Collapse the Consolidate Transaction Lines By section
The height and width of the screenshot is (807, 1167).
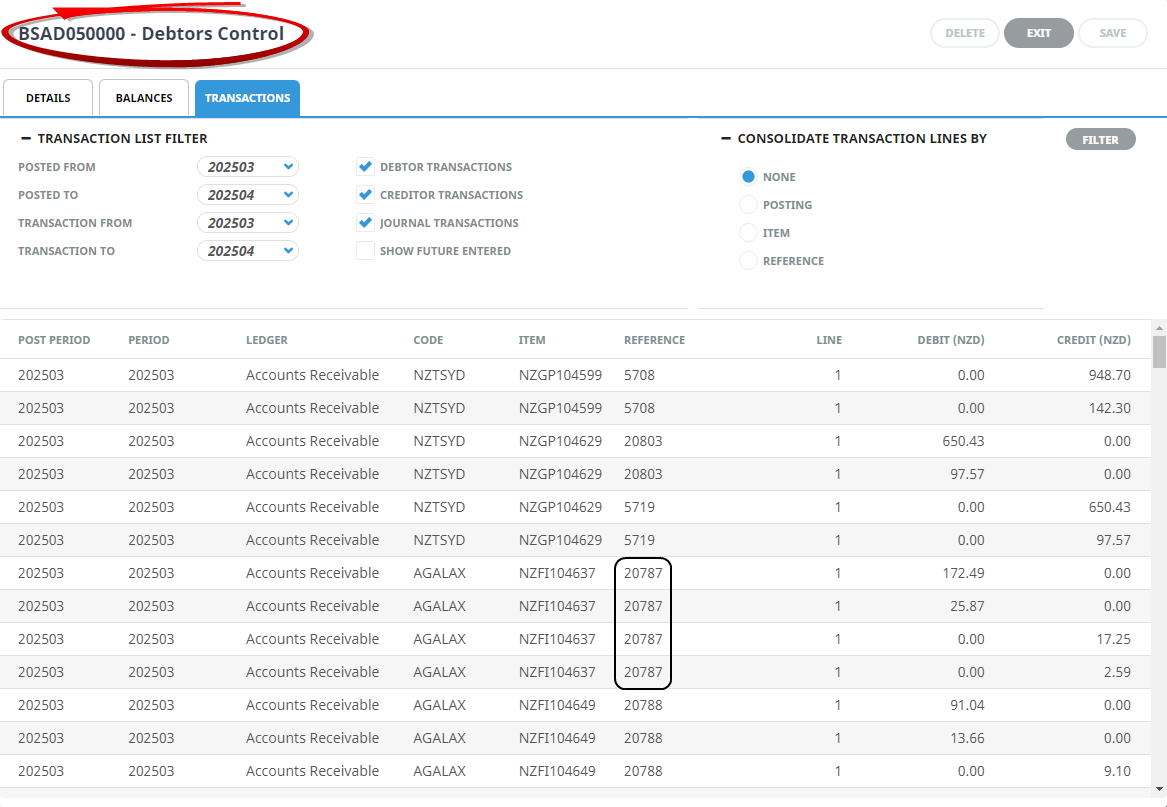point(726,139)
